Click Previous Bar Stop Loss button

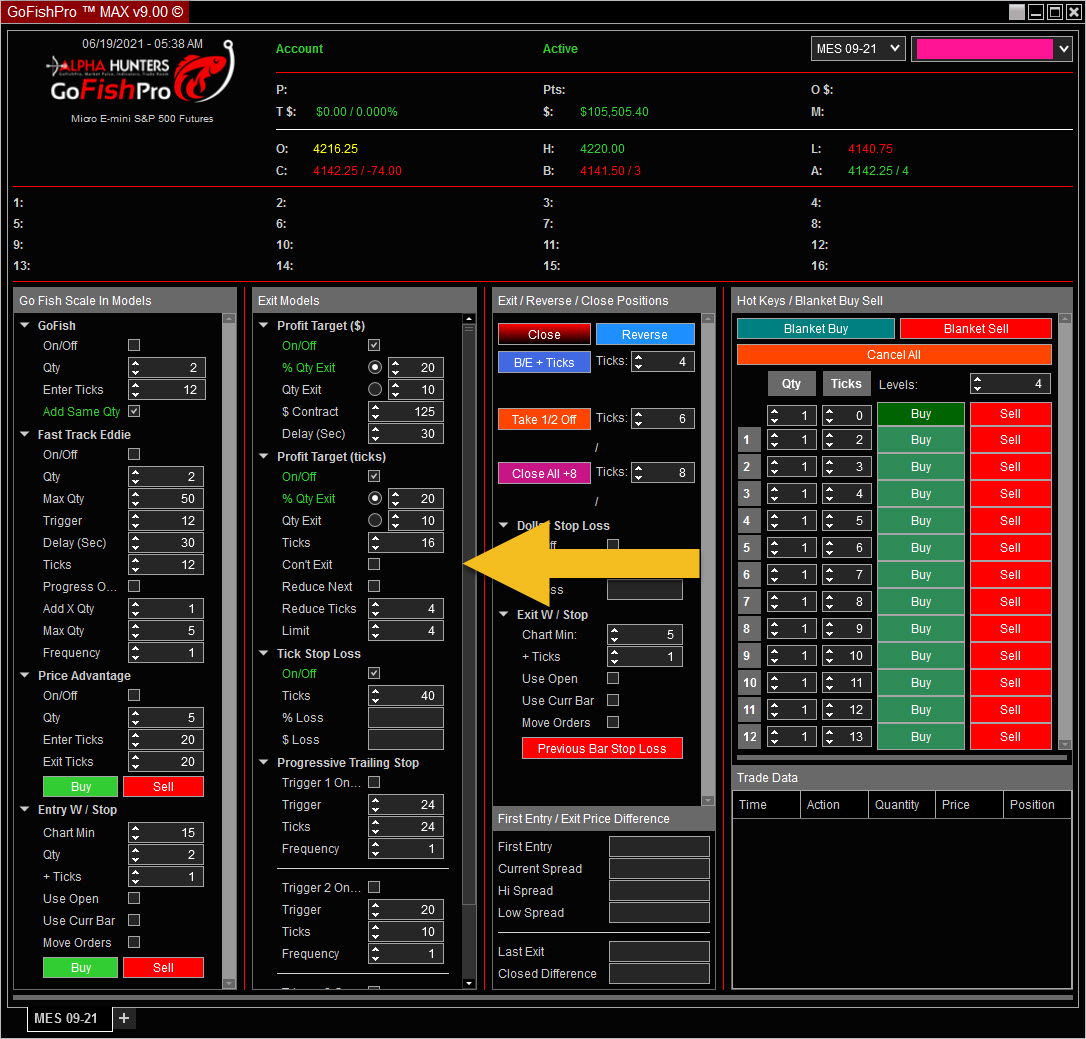(602, 748)
